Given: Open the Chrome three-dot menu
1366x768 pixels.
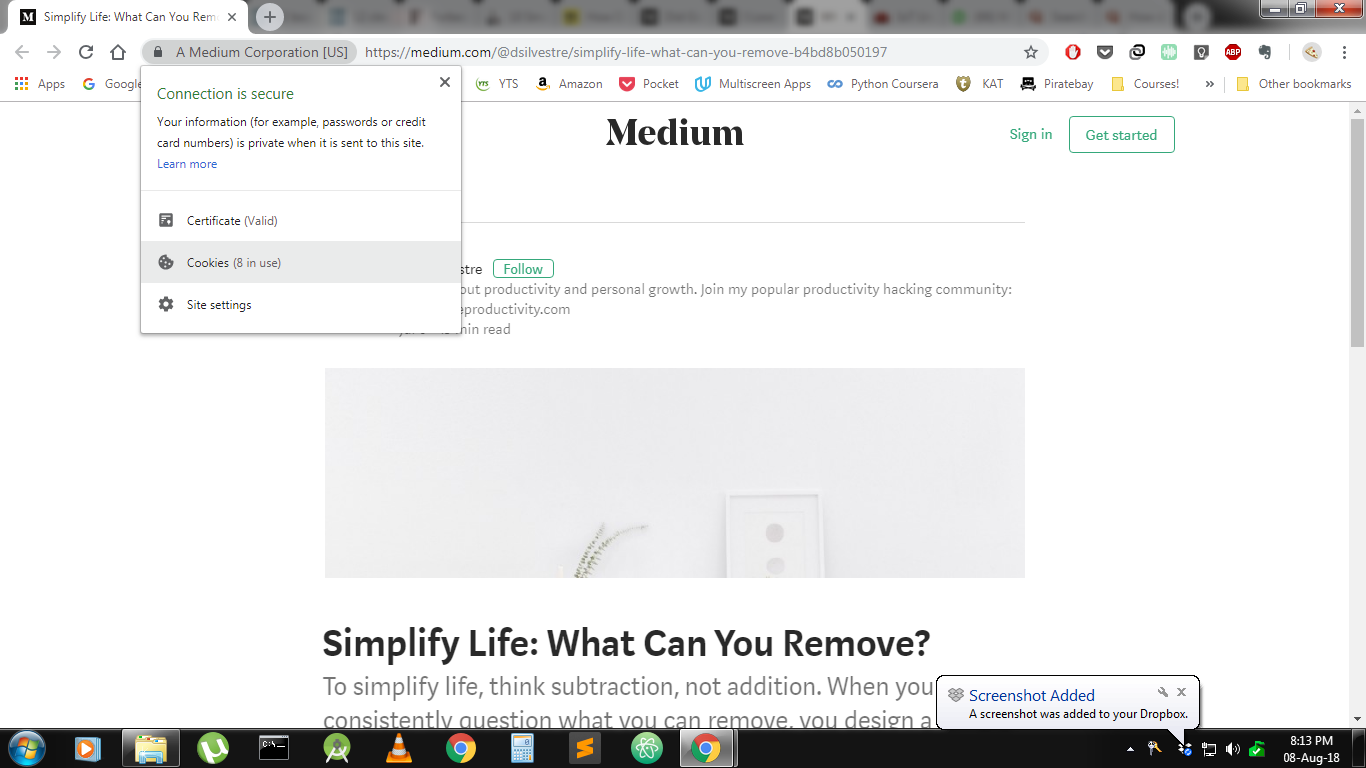Looking at the screenshot, I should [1344, 52].
